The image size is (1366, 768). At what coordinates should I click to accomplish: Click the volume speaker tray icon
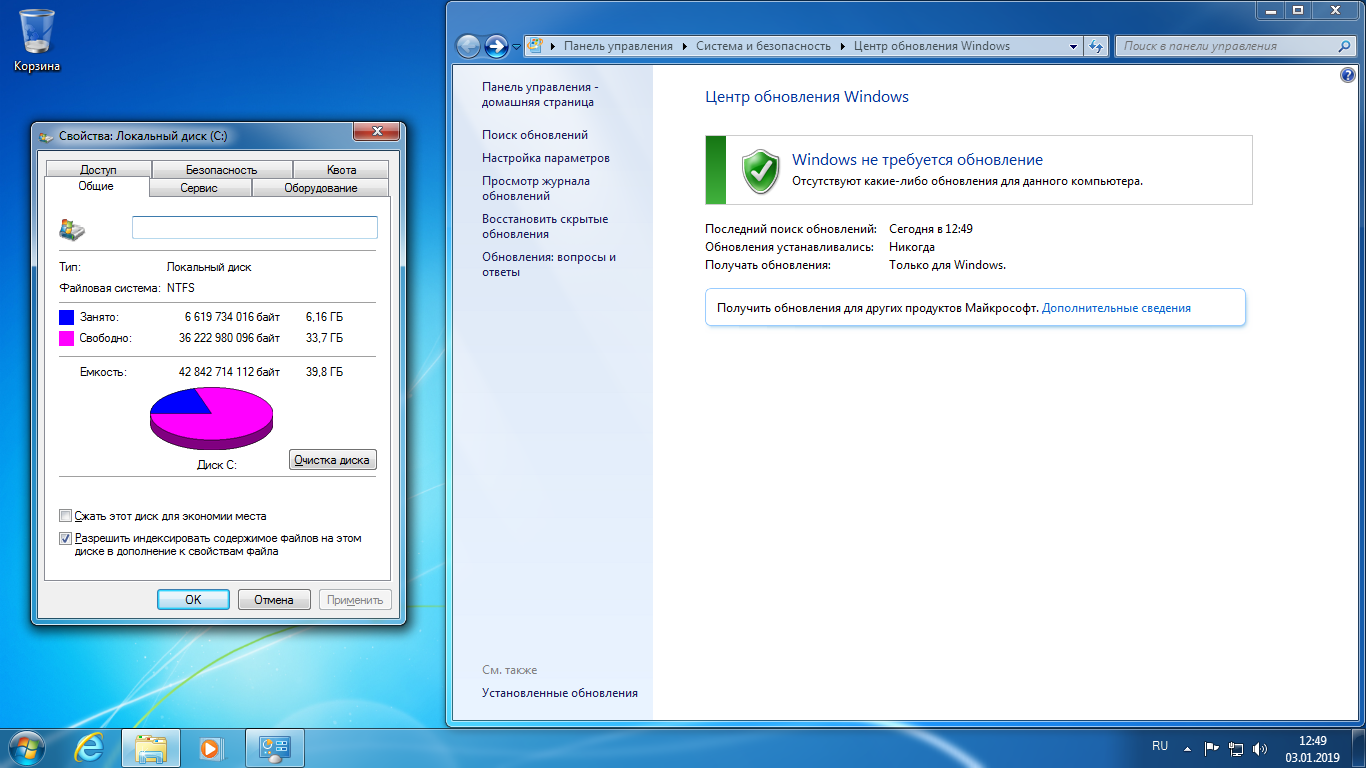[x=1260, y=747]
